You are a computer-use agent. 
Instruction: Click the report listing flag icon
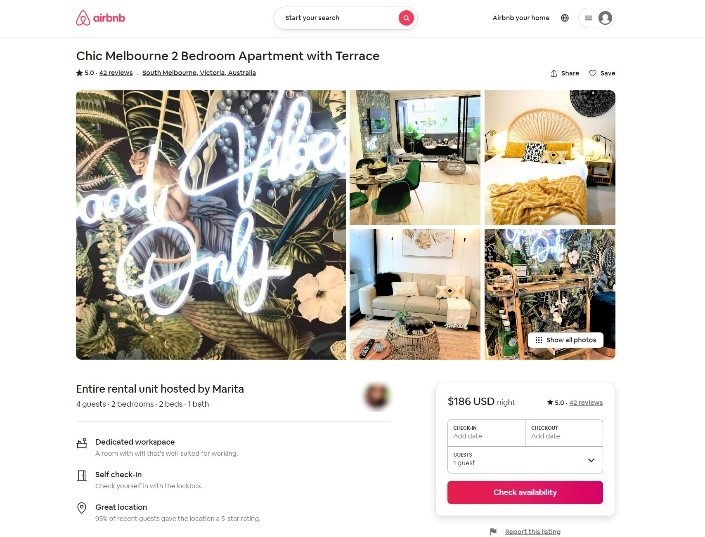point(493,532)
